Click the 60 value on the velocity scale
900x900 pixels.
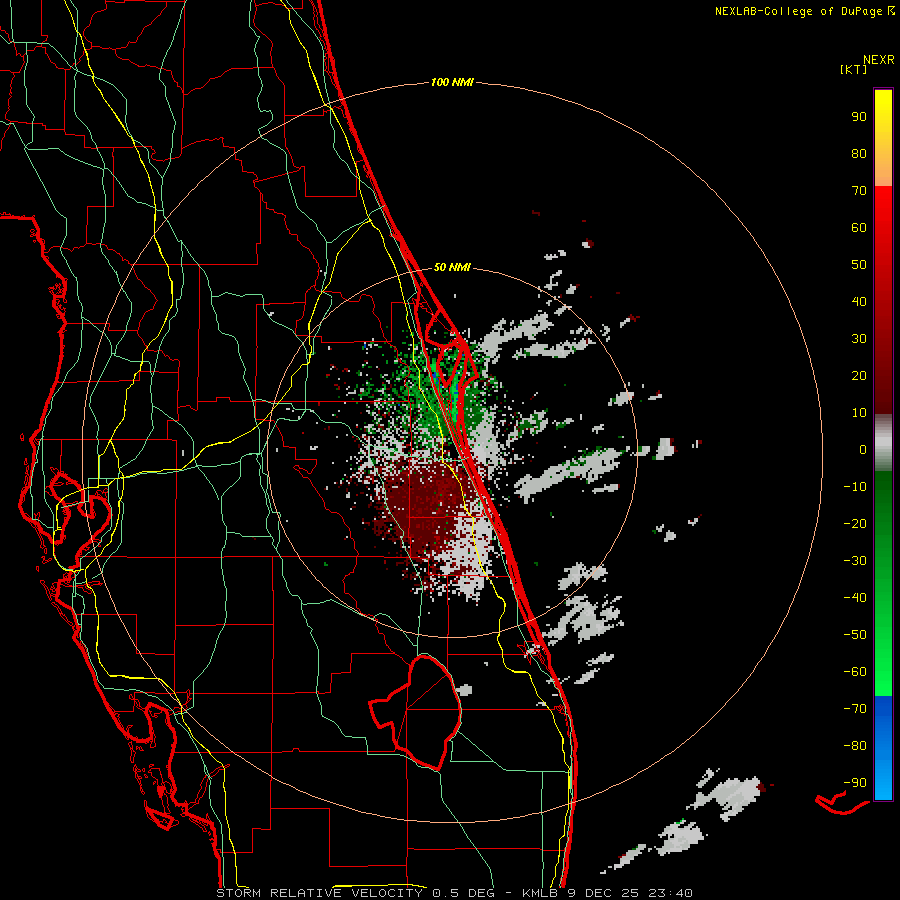[859, 227]
